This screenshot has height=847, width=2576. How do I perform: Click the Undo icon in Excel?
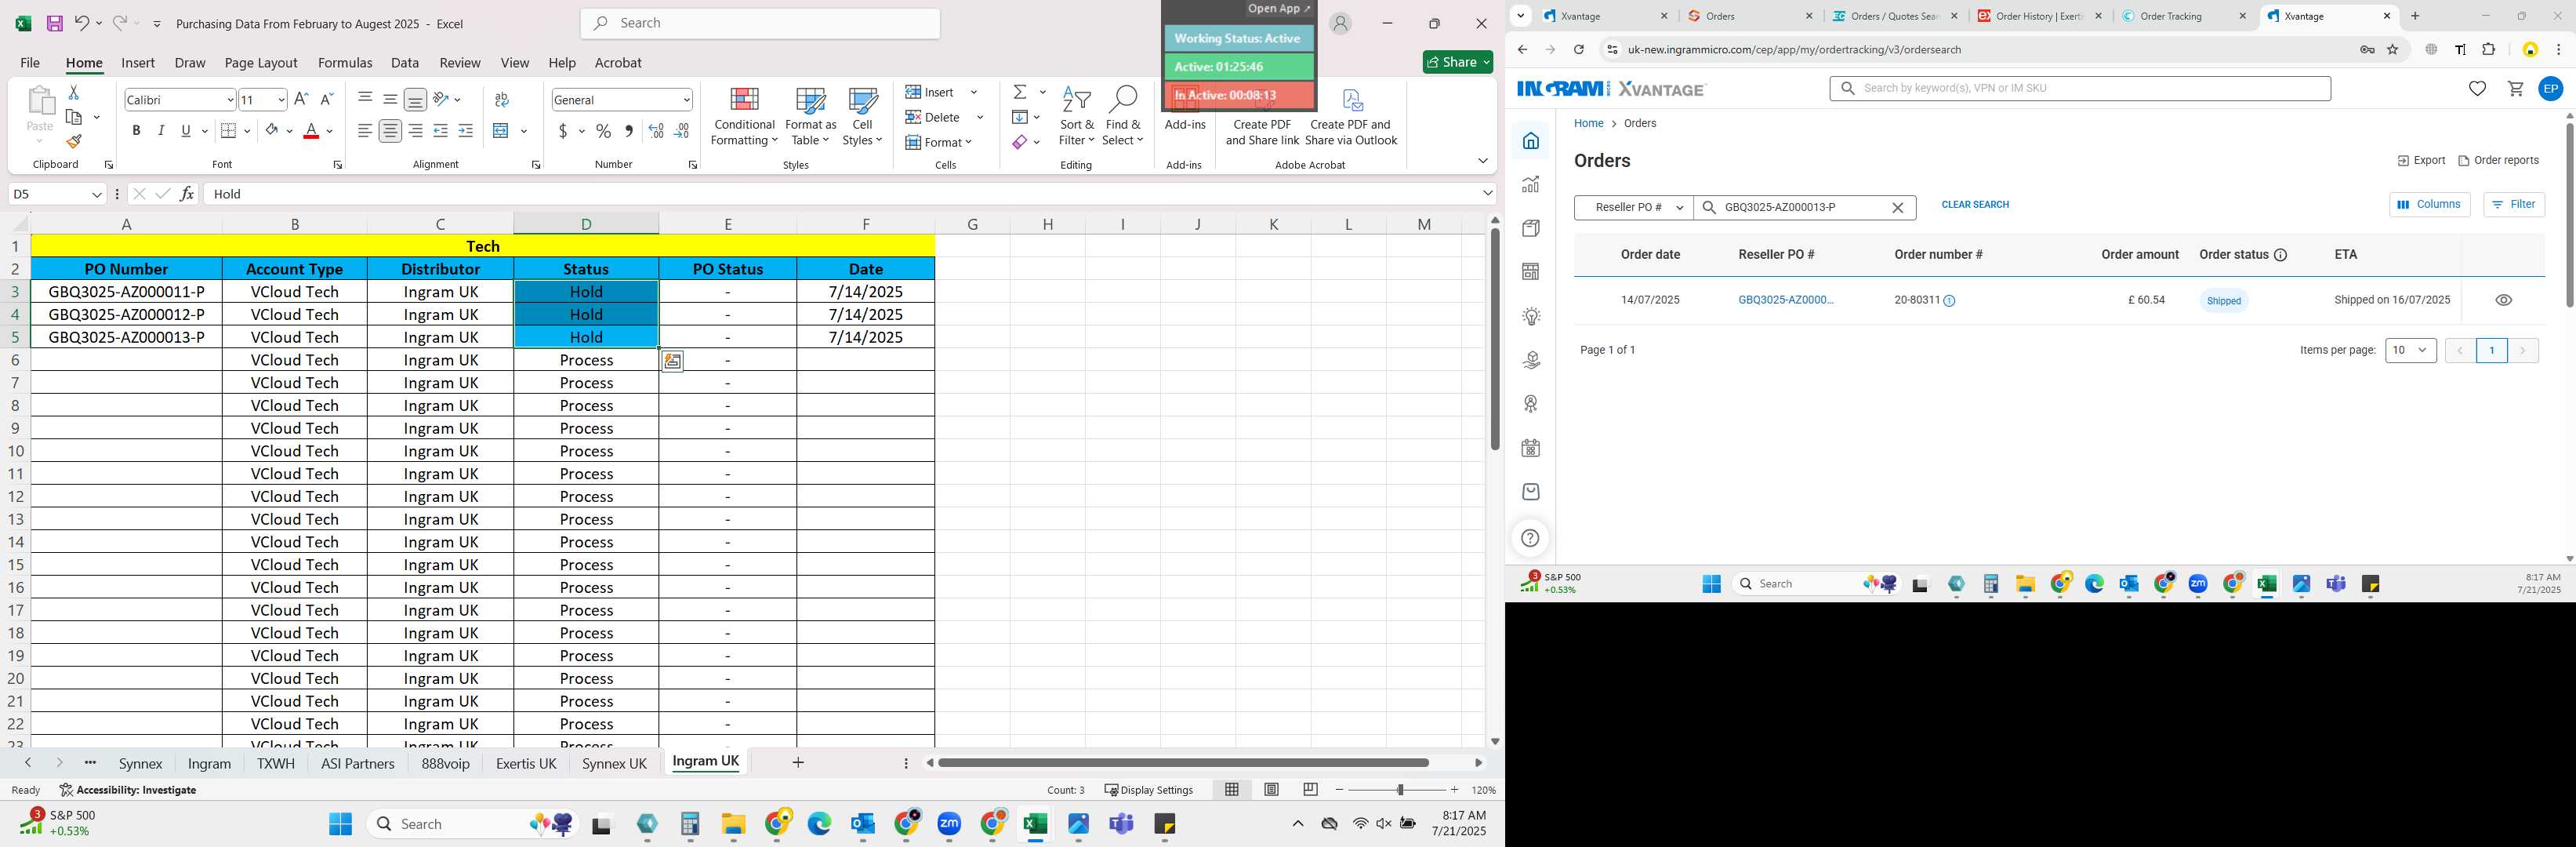coord(82,23)
